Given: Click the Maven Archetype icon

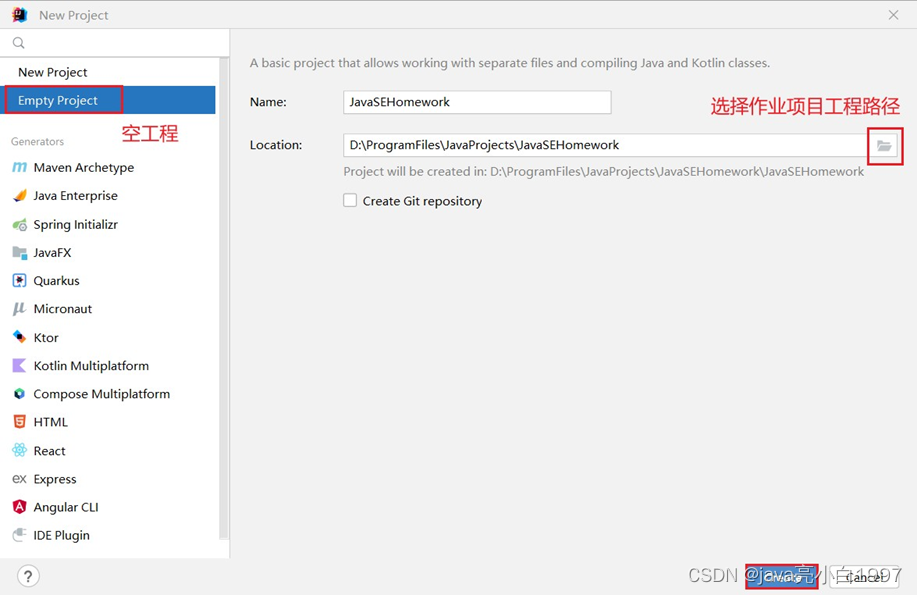Looking at the screenshot, I should [19, 167].
